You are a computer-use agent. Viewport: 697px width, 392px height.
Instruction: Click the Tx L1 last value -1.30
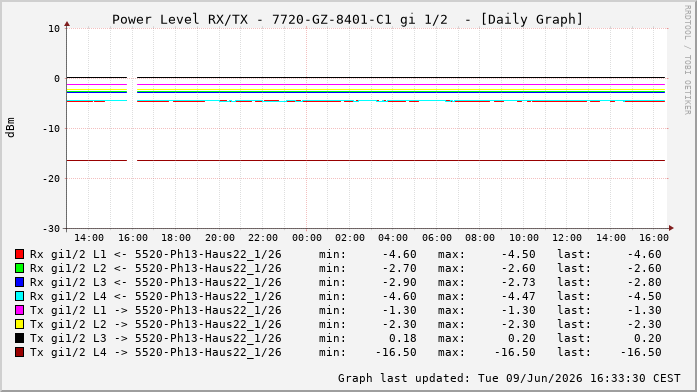pos(645,310)
